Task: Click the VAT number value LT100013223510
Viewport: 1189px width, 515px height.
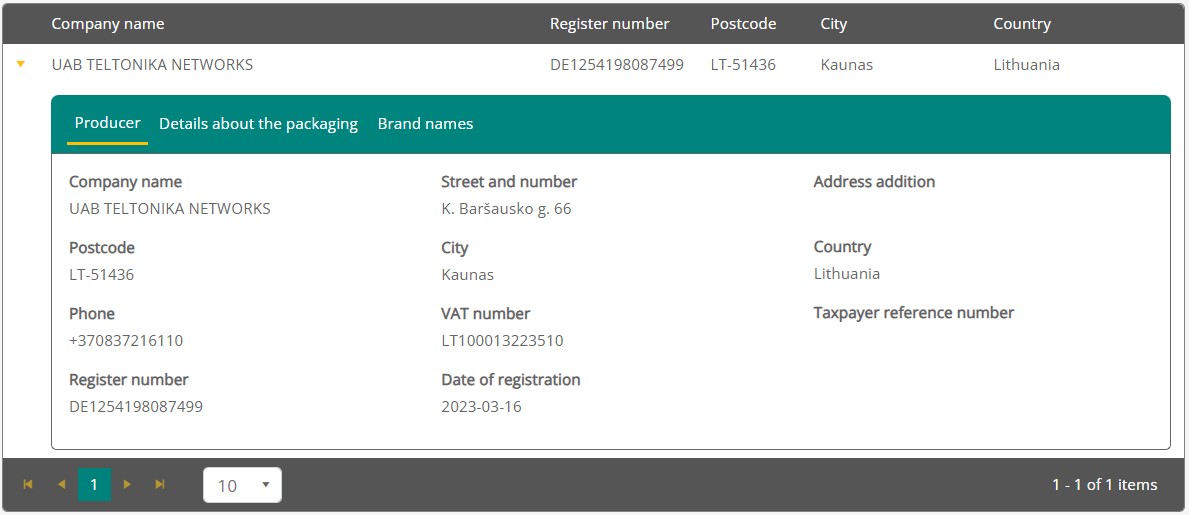Action: (x=502, y=341)
